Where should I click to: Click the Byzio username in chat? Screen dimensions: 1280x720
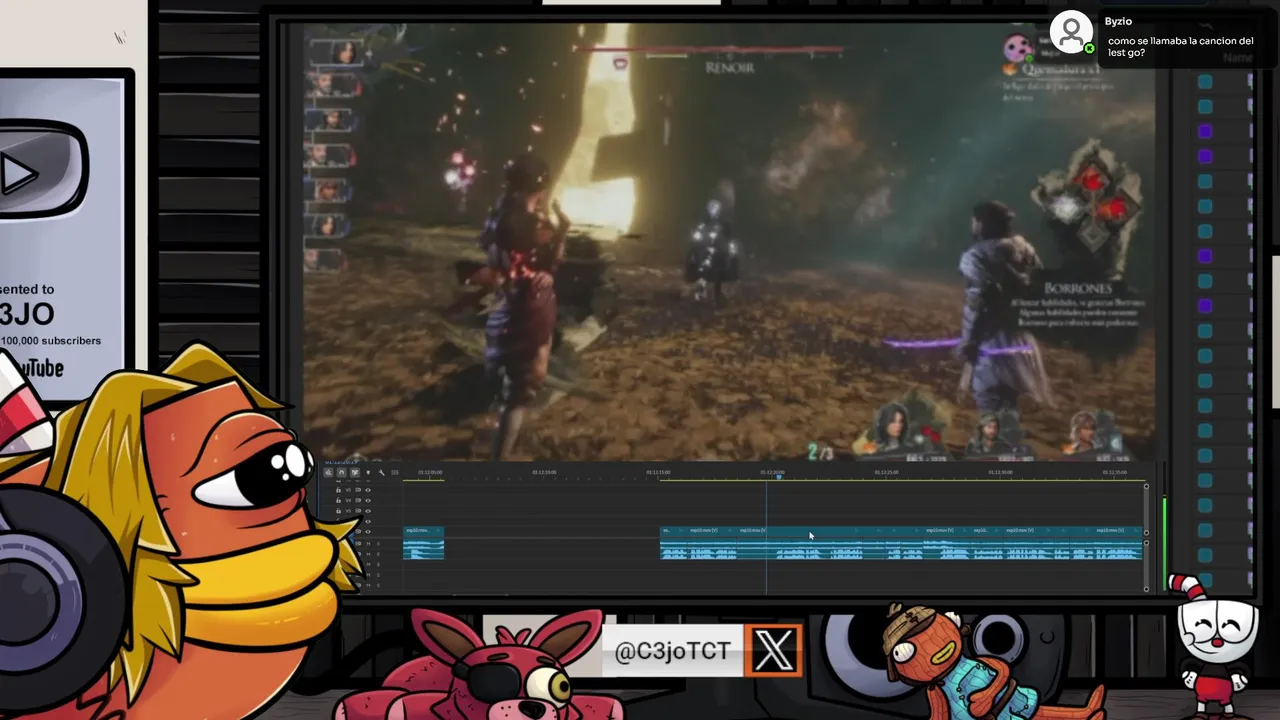[x=1119, y=21]
